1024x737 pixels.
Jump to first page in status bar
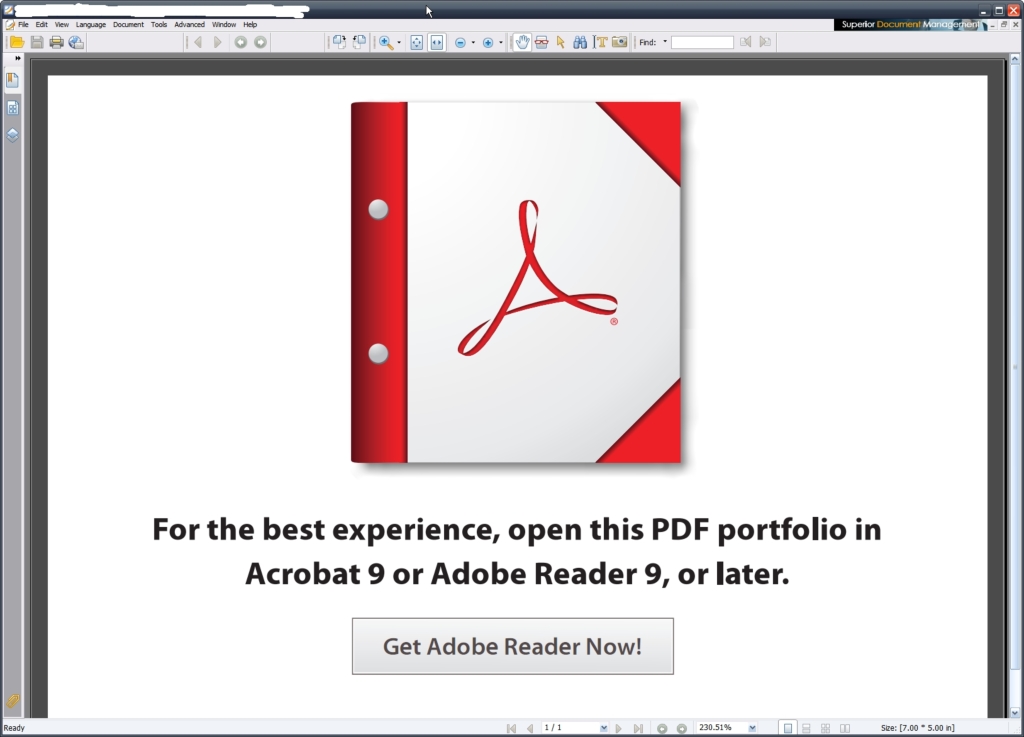[x=511, y=728]
